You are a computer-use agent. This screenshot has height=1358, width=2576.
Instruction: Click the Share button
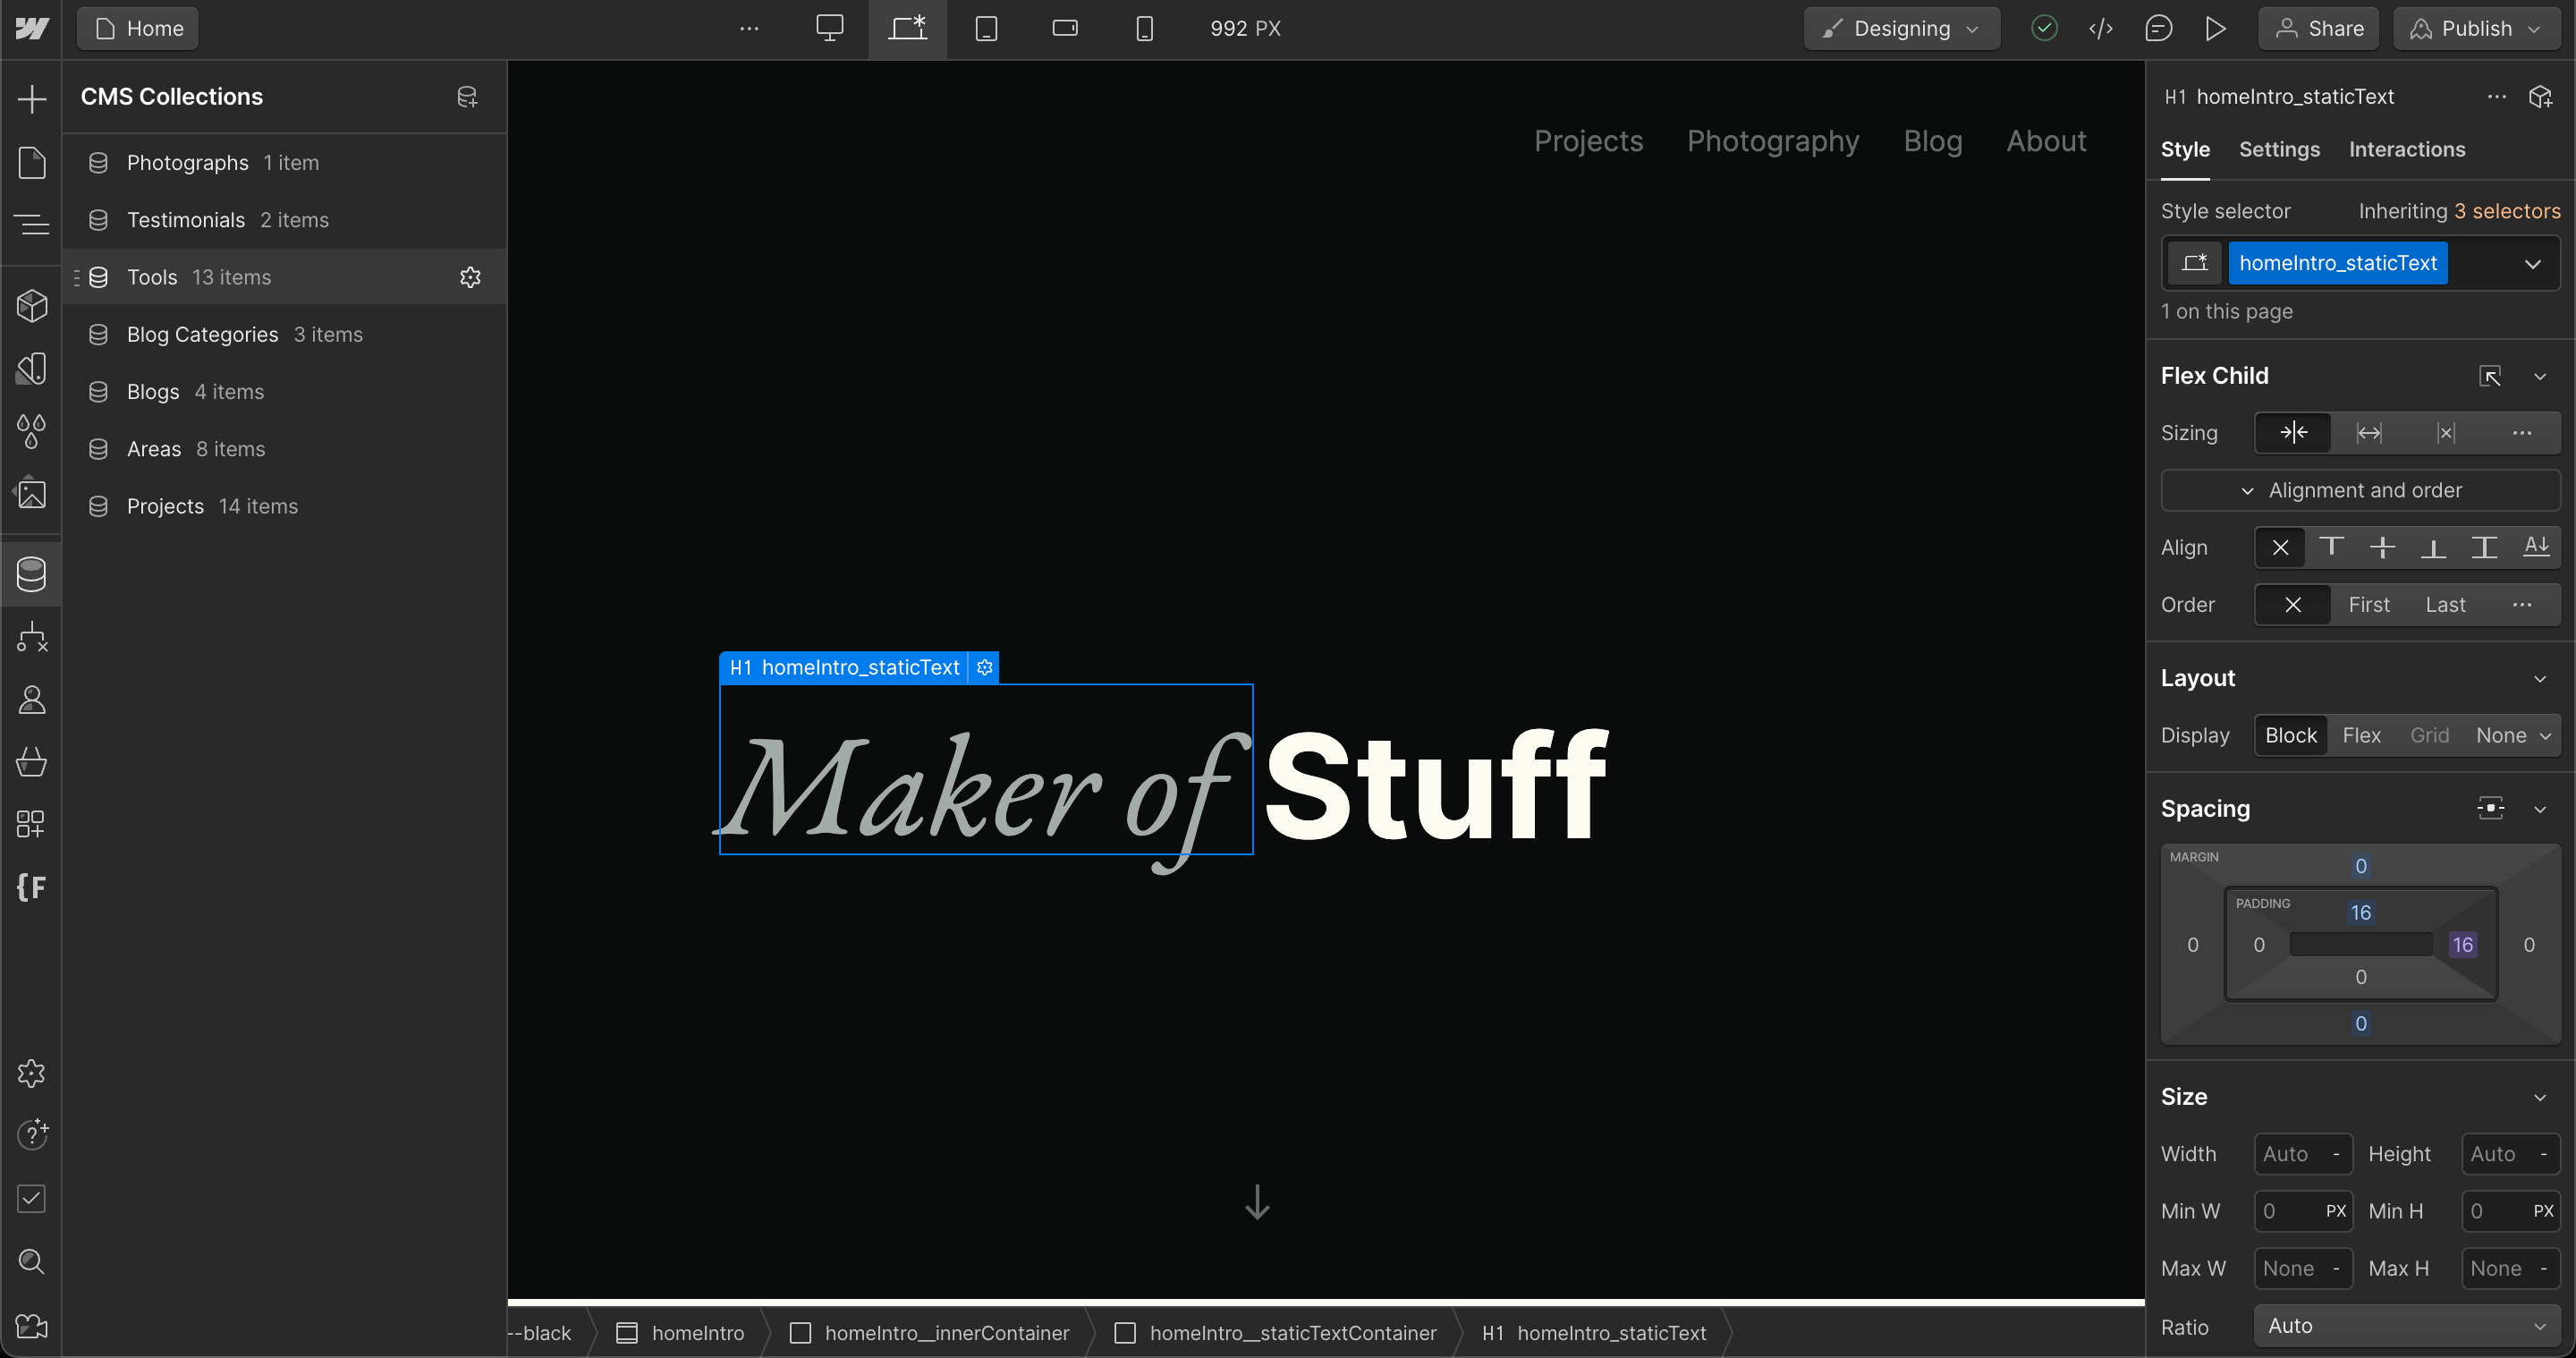2318,28
